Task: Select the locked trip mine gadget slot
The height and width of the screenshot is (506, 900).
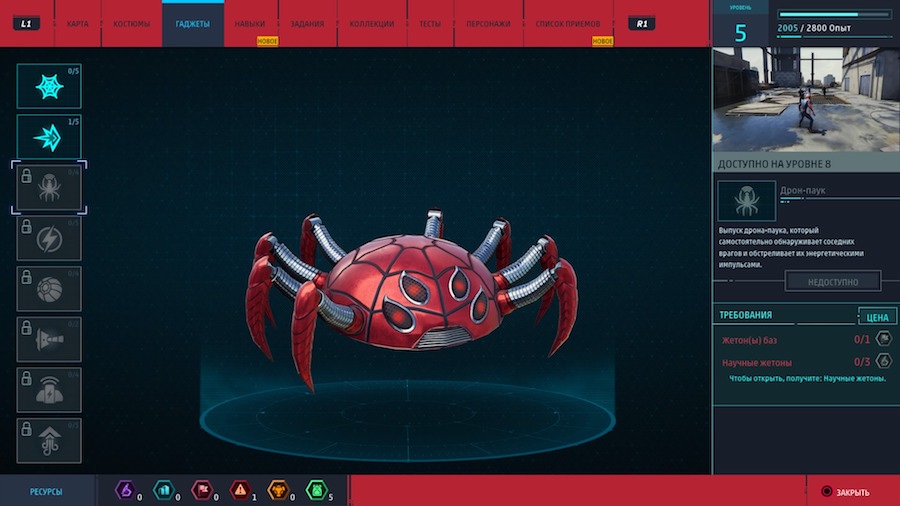Action: coord(49,390)
